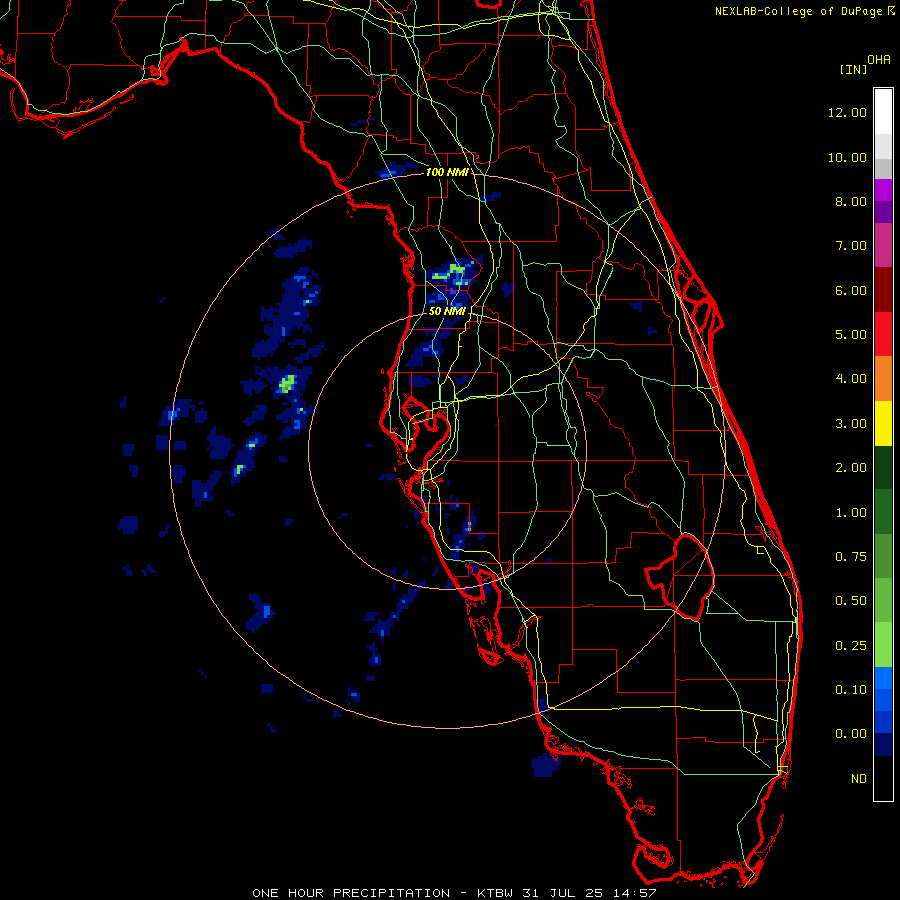This screenshot has width=900, height=900.
Task: Select the white swatch in the legend
Action: click(883, 112)
